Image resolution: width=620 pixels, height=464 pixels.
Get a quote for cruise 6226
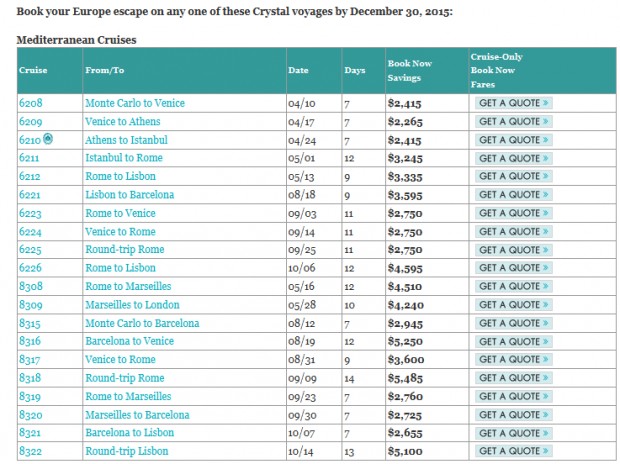pyautogui.click(x=513, y=268)
